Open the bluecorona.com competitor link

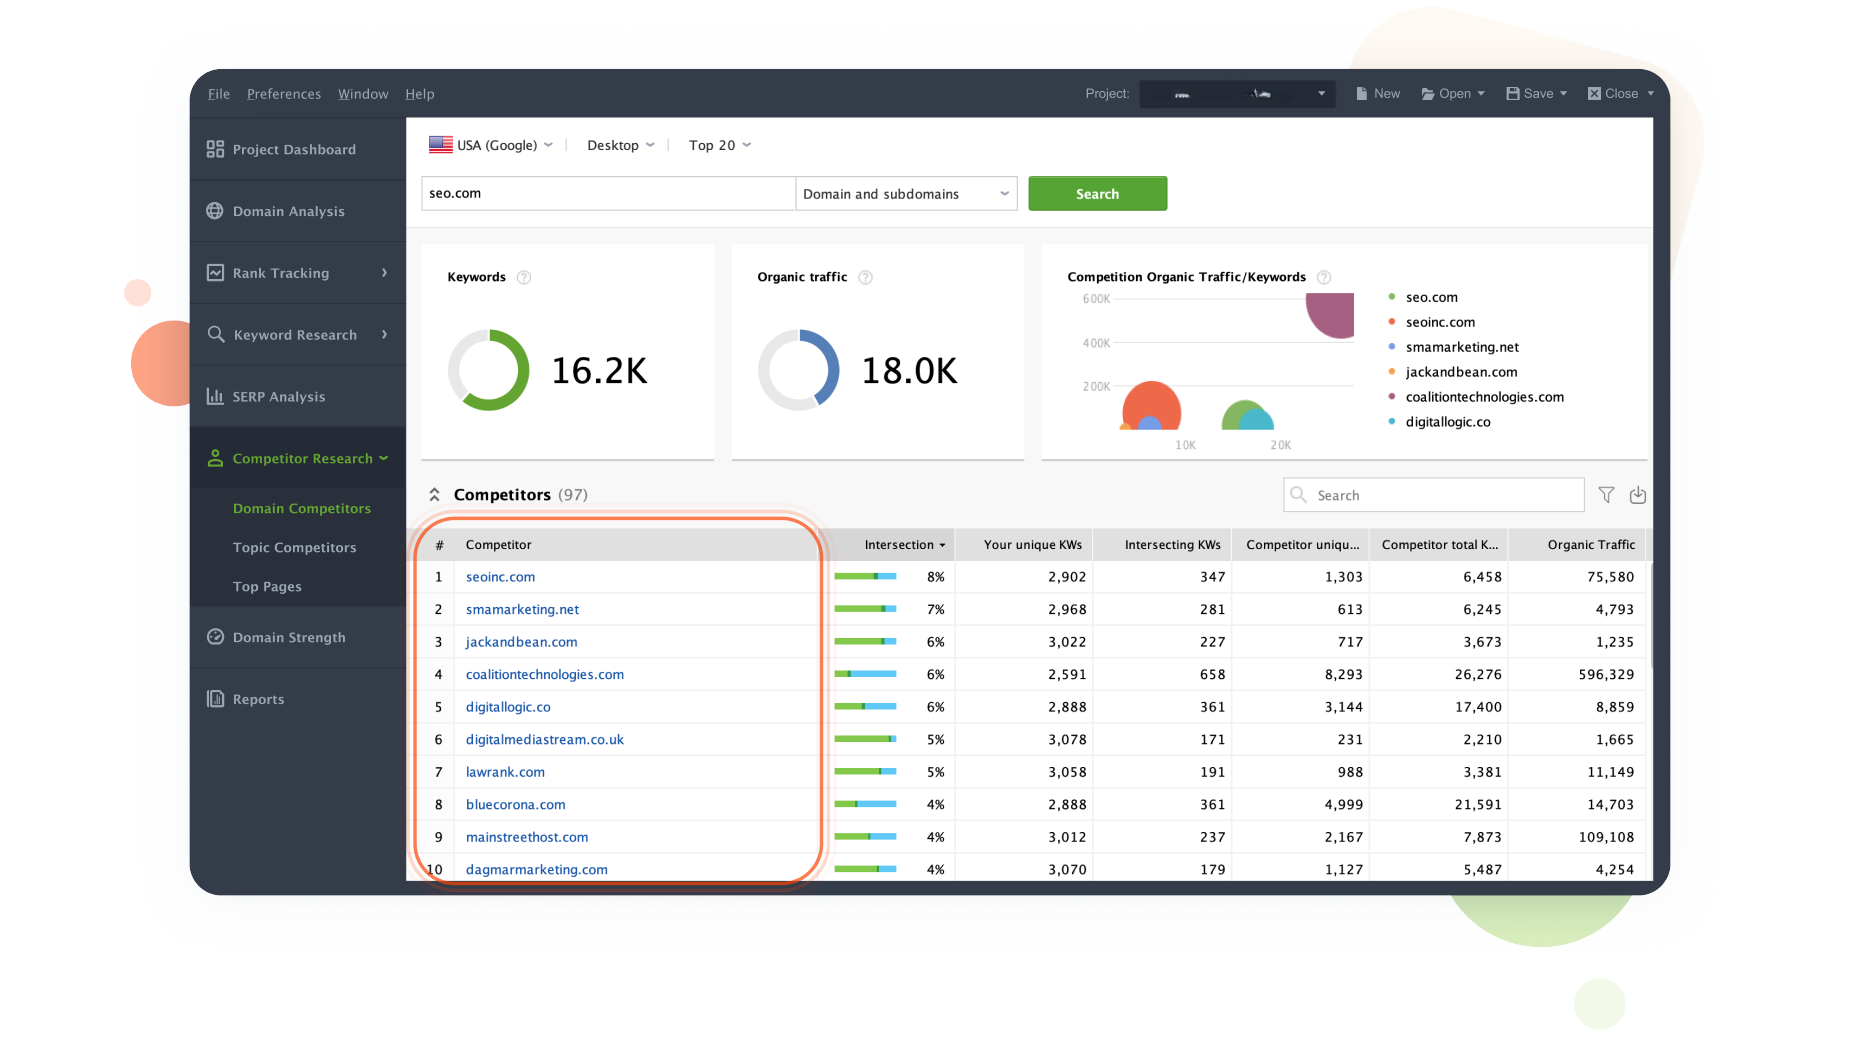pyautogui.click(x=515, y=804)
